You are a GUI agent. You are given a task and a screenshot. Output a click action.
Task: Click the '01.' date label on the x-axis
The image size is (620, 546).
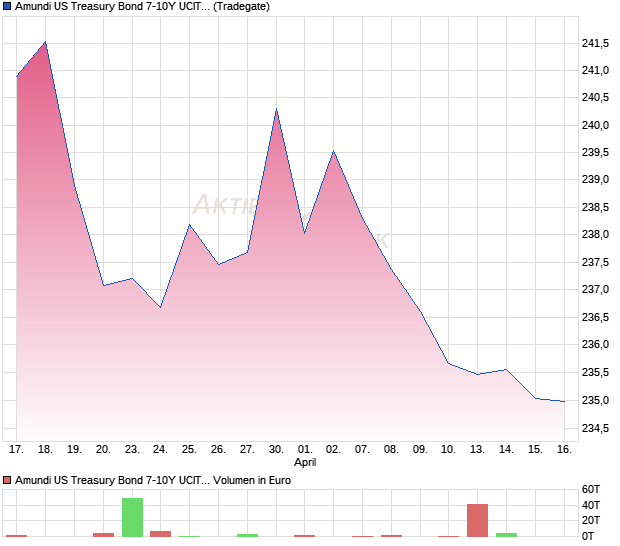pos(305,449)
